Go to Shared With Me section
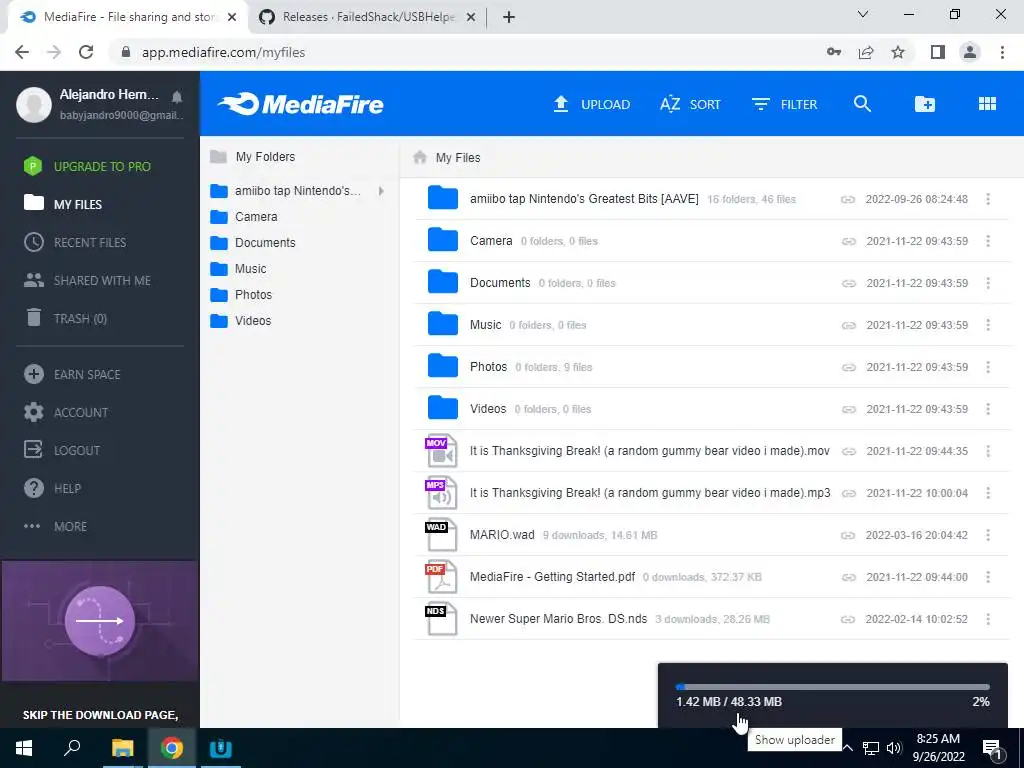Viewport: 1024px width, 768px height. point(87,280)
